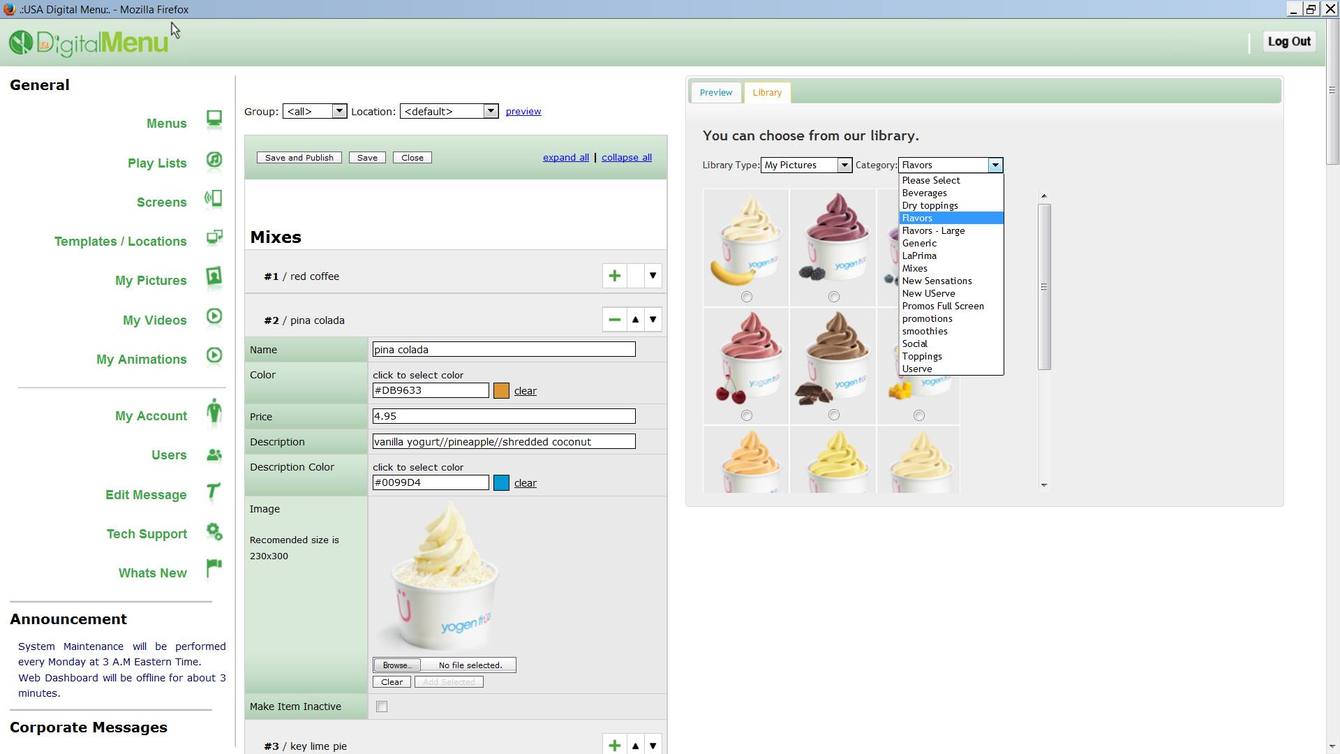Expand key lime pie with plus icon

[x=614, y=746]
